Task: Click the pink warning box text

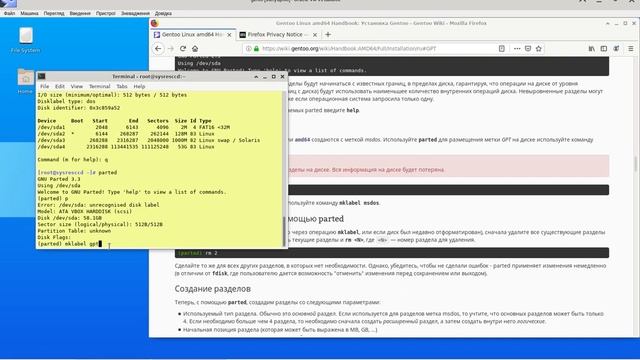Action: [x=367, y=169]
